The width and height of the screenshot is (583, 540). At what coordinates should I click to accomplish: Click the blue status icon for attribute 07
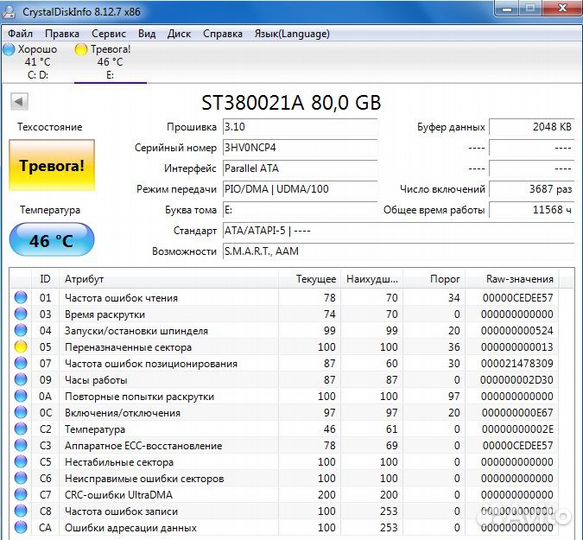coord(21,363)
